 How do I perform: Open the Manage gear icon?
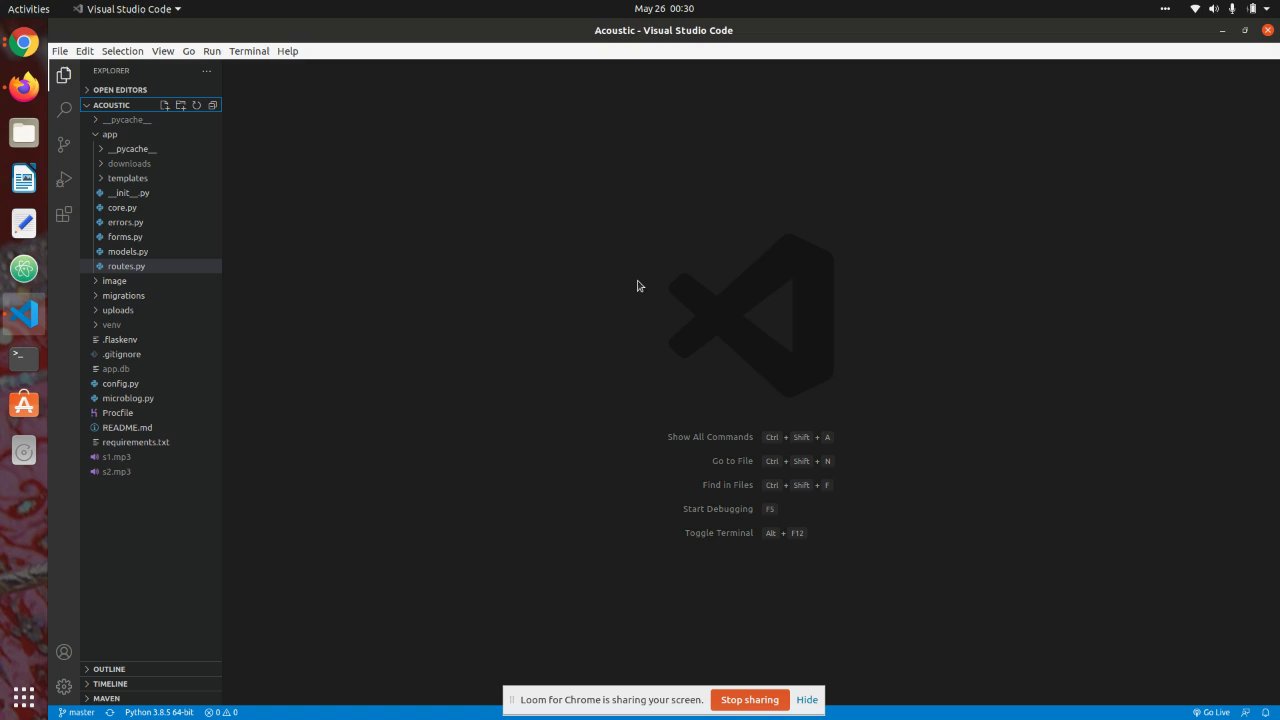pos(64,687)
